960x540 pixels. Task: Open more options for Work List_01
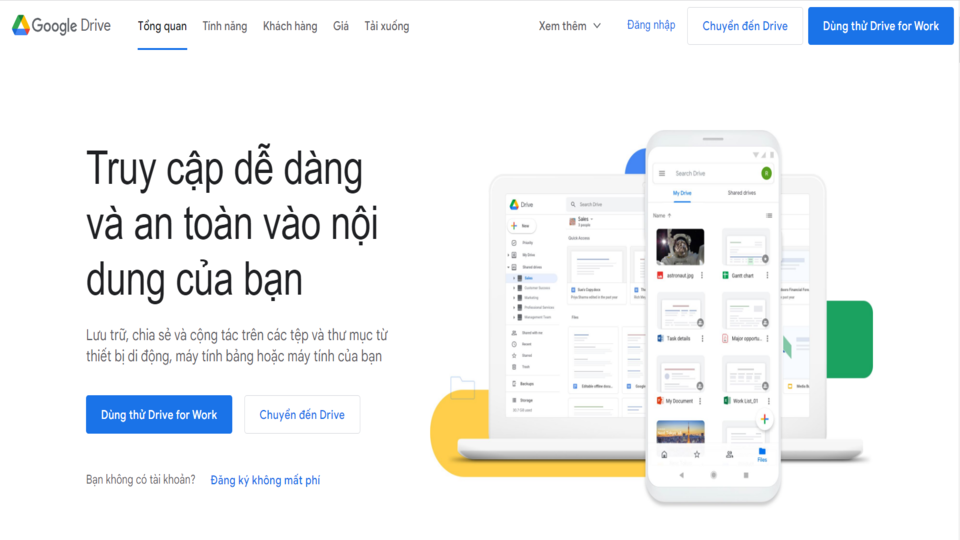(x=768, y=401)
